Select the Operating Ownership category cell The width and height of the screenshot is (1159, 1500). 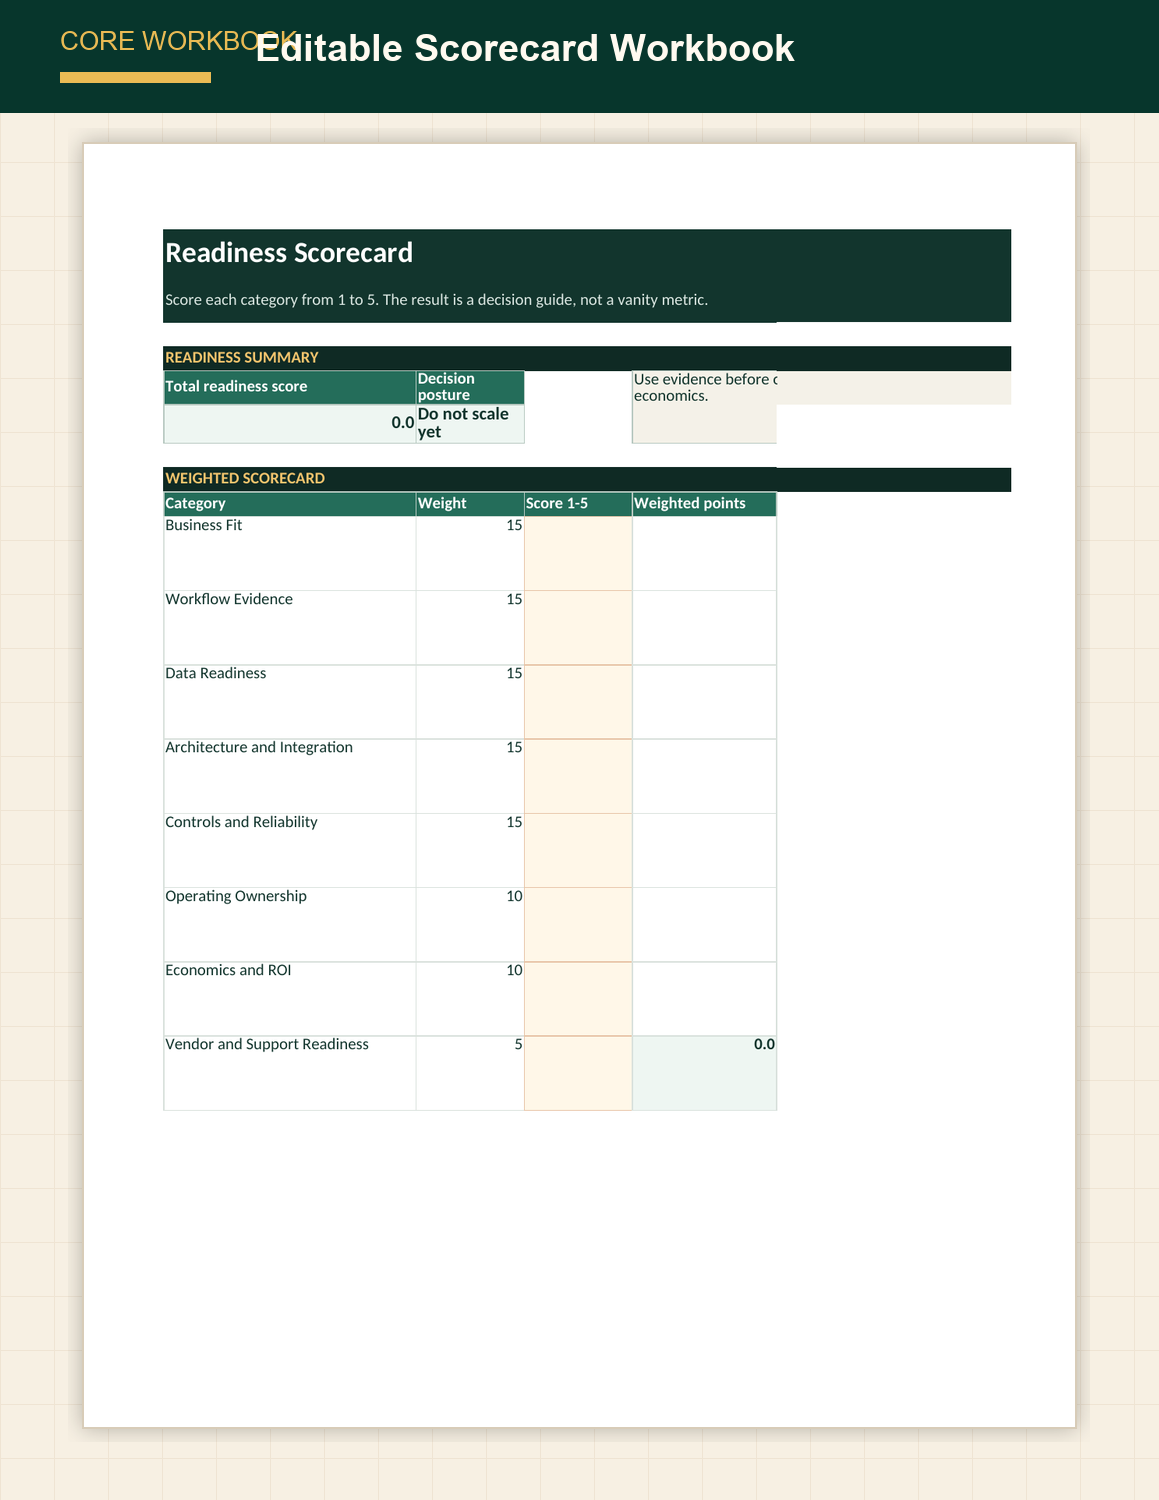[290, 924]
